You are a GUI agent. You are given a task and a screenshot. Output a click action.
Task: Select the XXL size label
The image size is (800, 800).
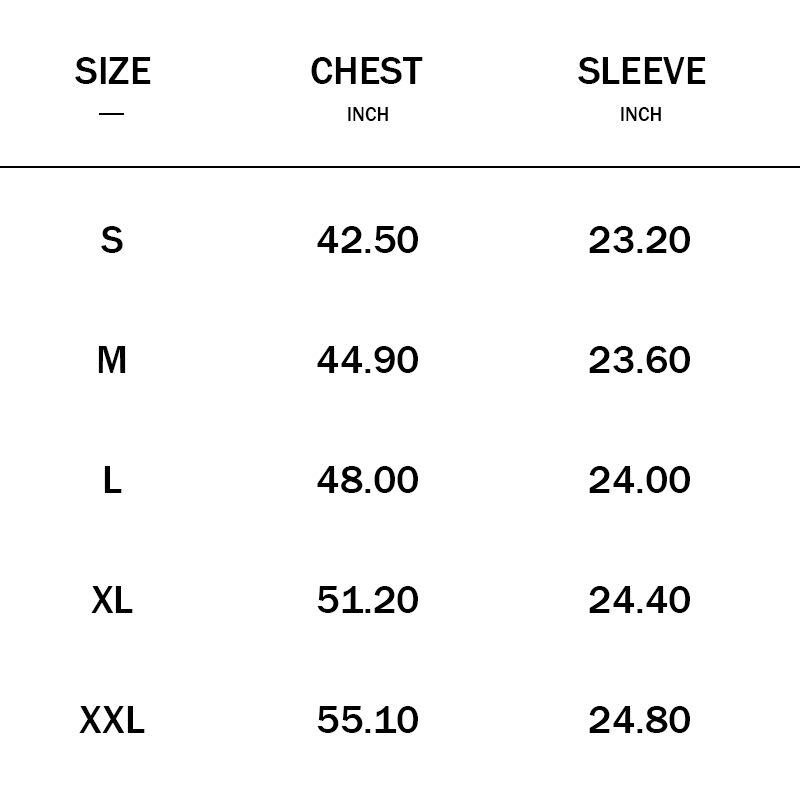tap(112, 720)
